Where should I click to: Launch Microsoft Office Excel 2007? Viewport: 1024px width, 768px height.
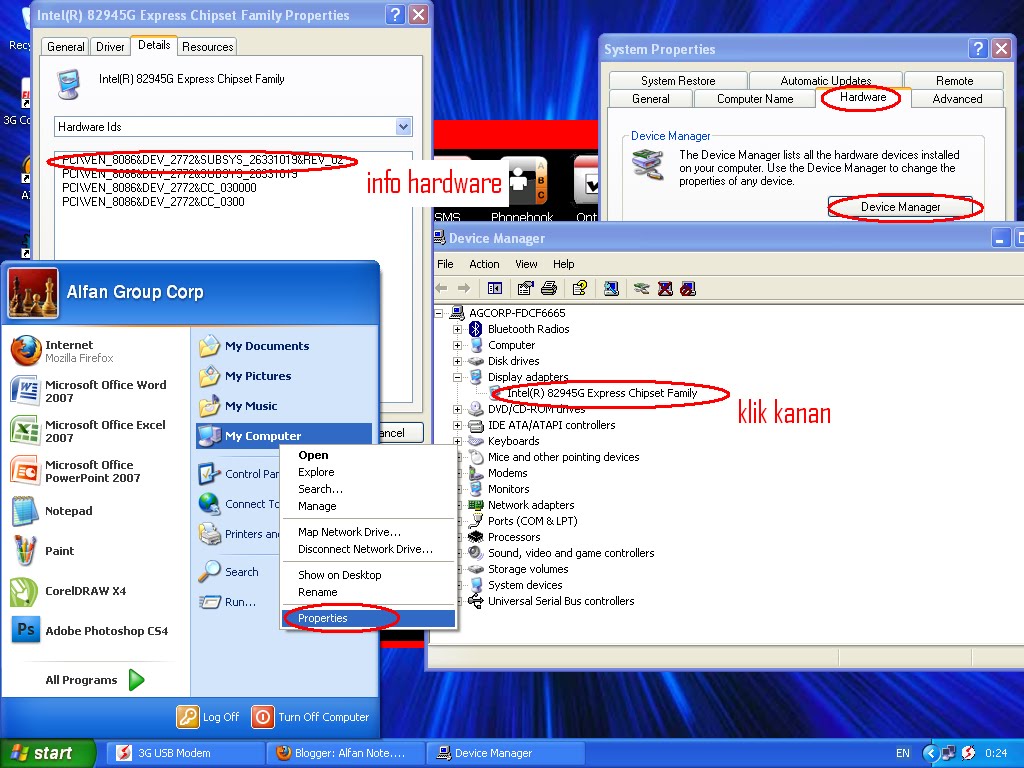pyautogui.click(x=97, y=430)
